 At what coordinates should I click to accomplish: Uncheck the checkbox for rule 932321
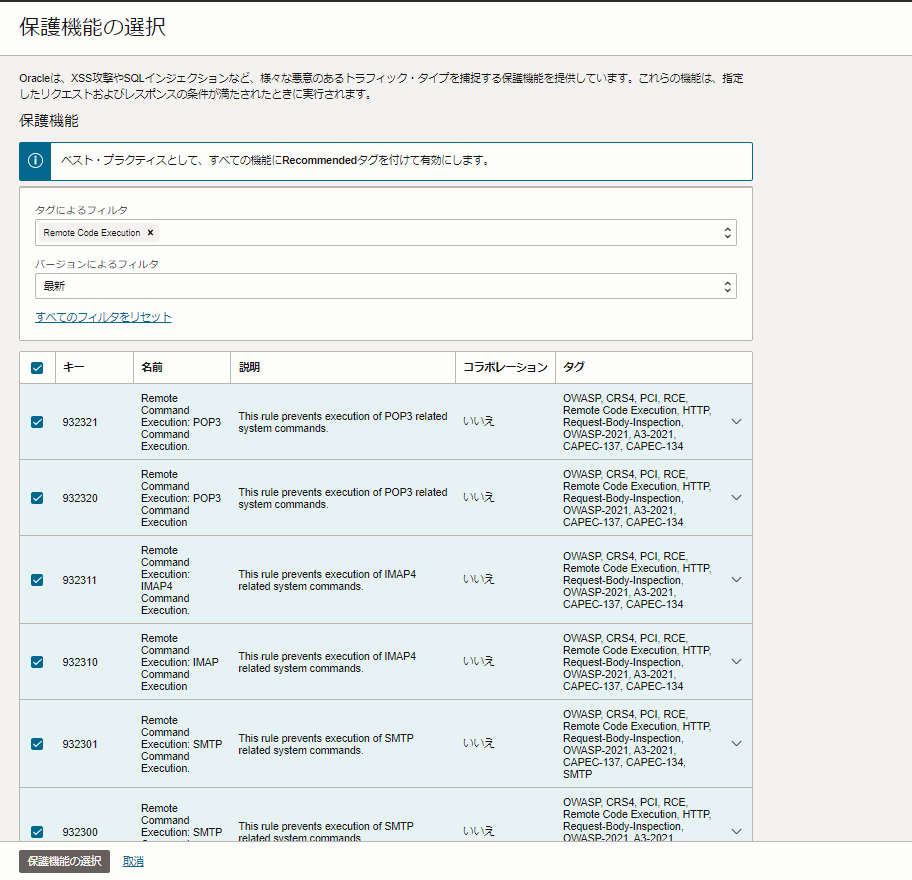37,422
